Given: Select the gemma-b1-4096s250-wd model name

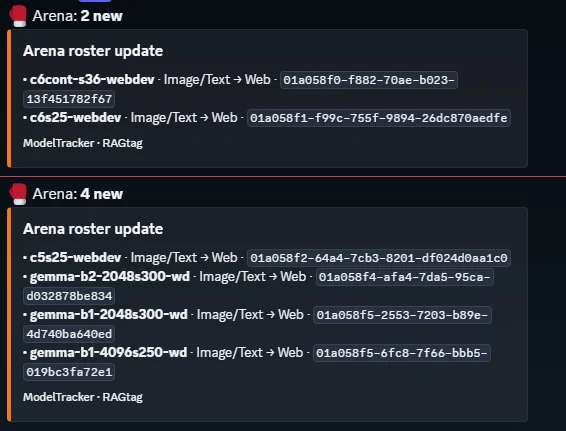Looking at the screenshot, I should point(108,353).
